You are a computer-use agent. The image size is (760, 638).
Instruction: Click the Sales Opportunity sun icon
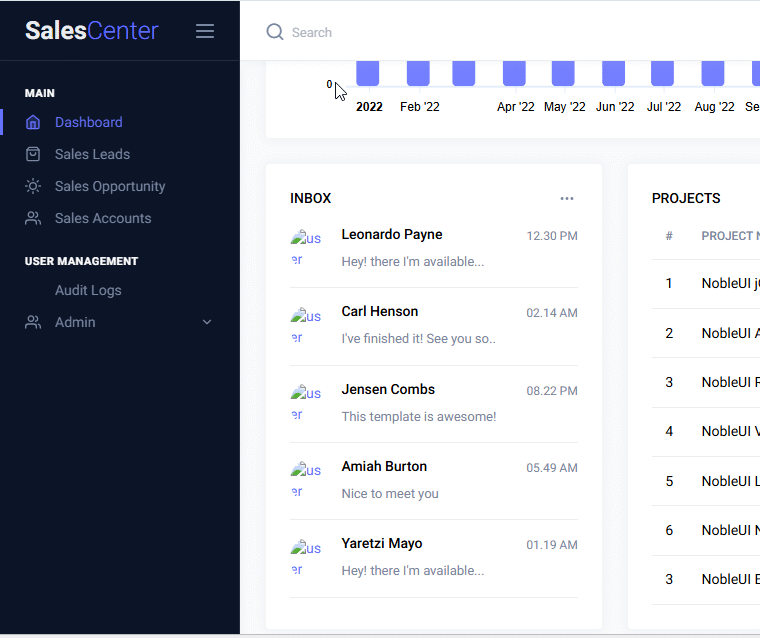(x=33, y=186)
